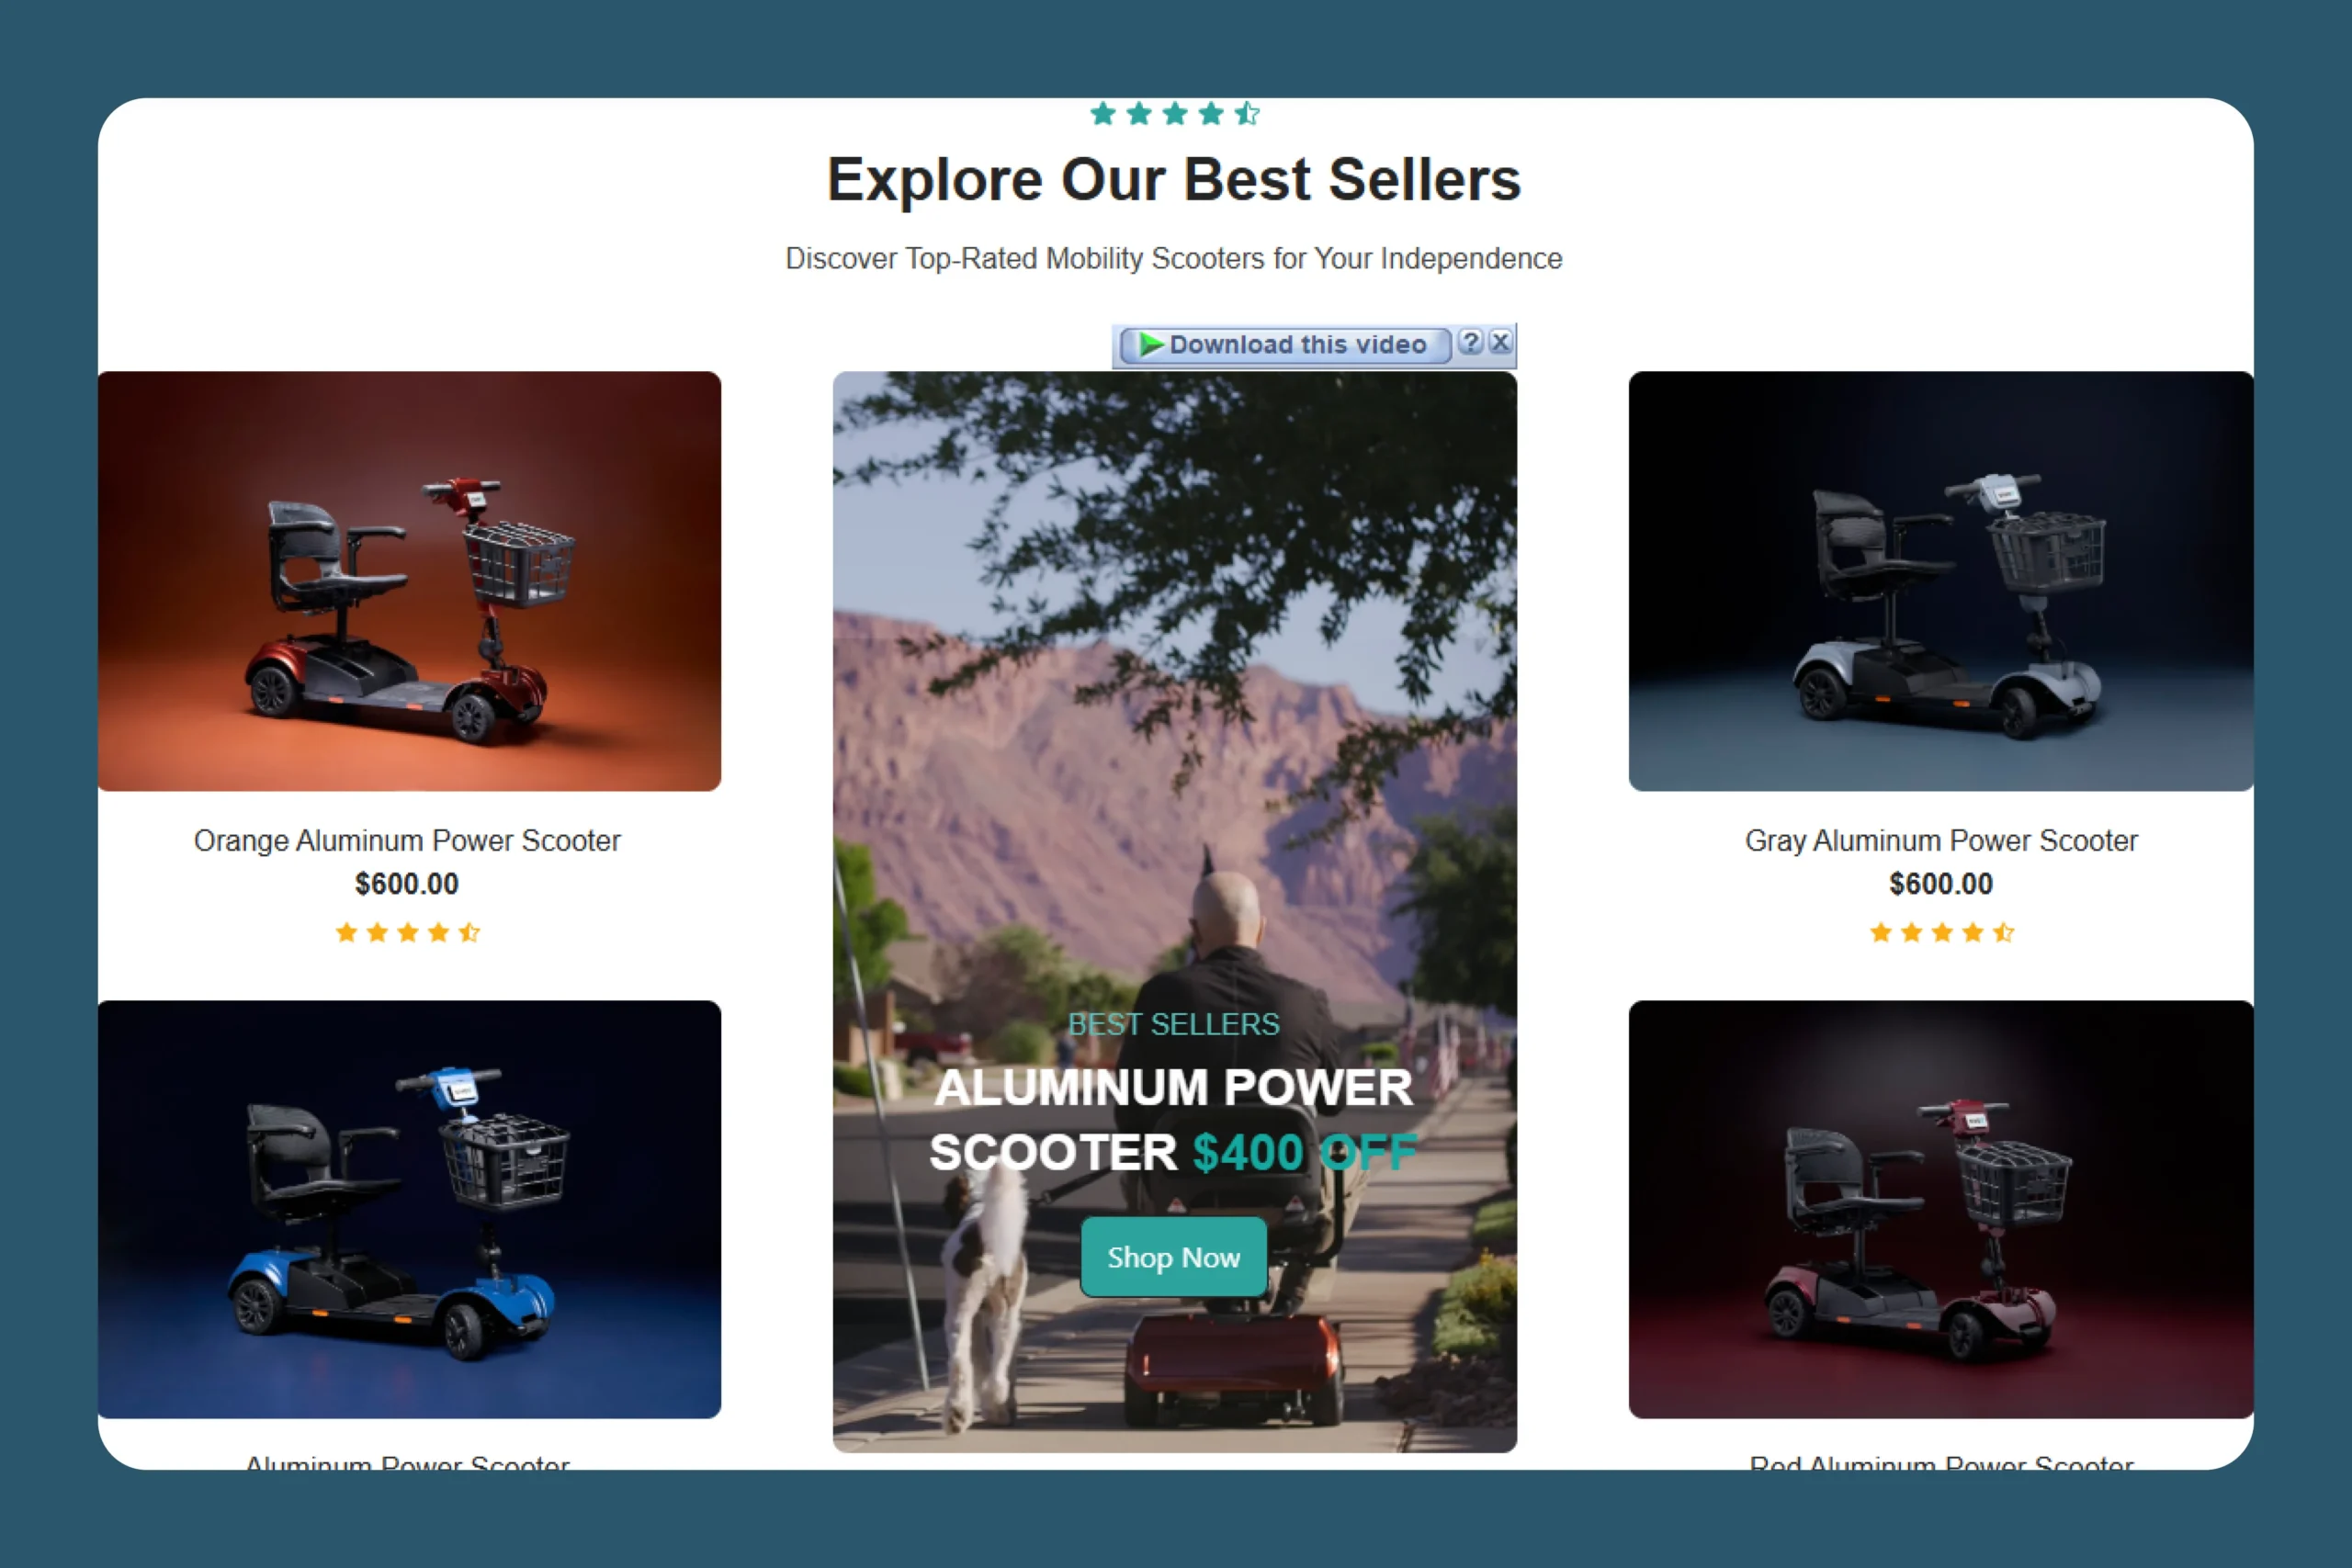This screenshot has width=2352, height=1568.
Task: Click the Red Aluminum Power Scooter title
Action: [x=1941, y=1462]
